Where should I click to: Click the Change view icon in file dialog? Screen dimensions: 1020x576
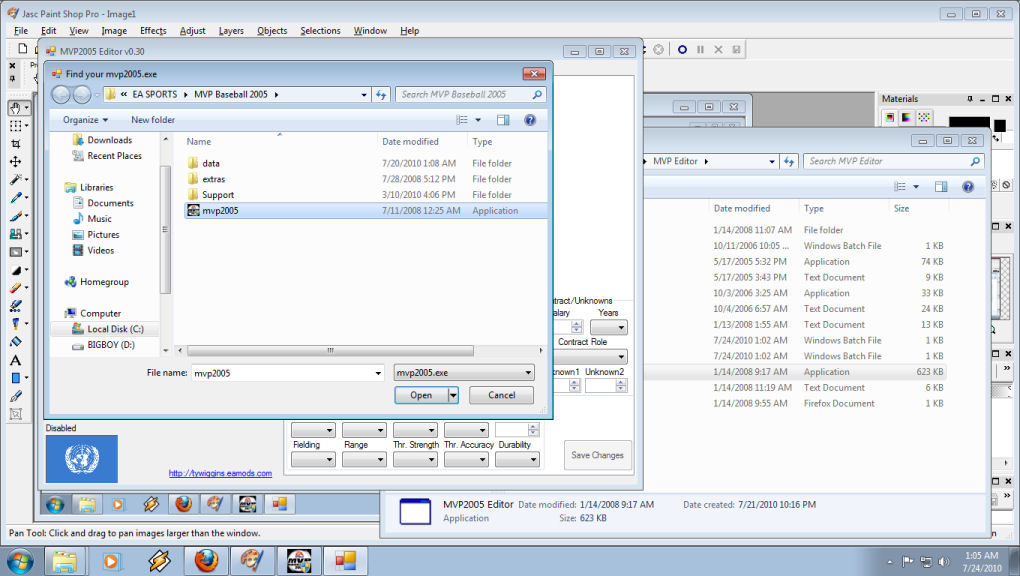pos(462,120)
